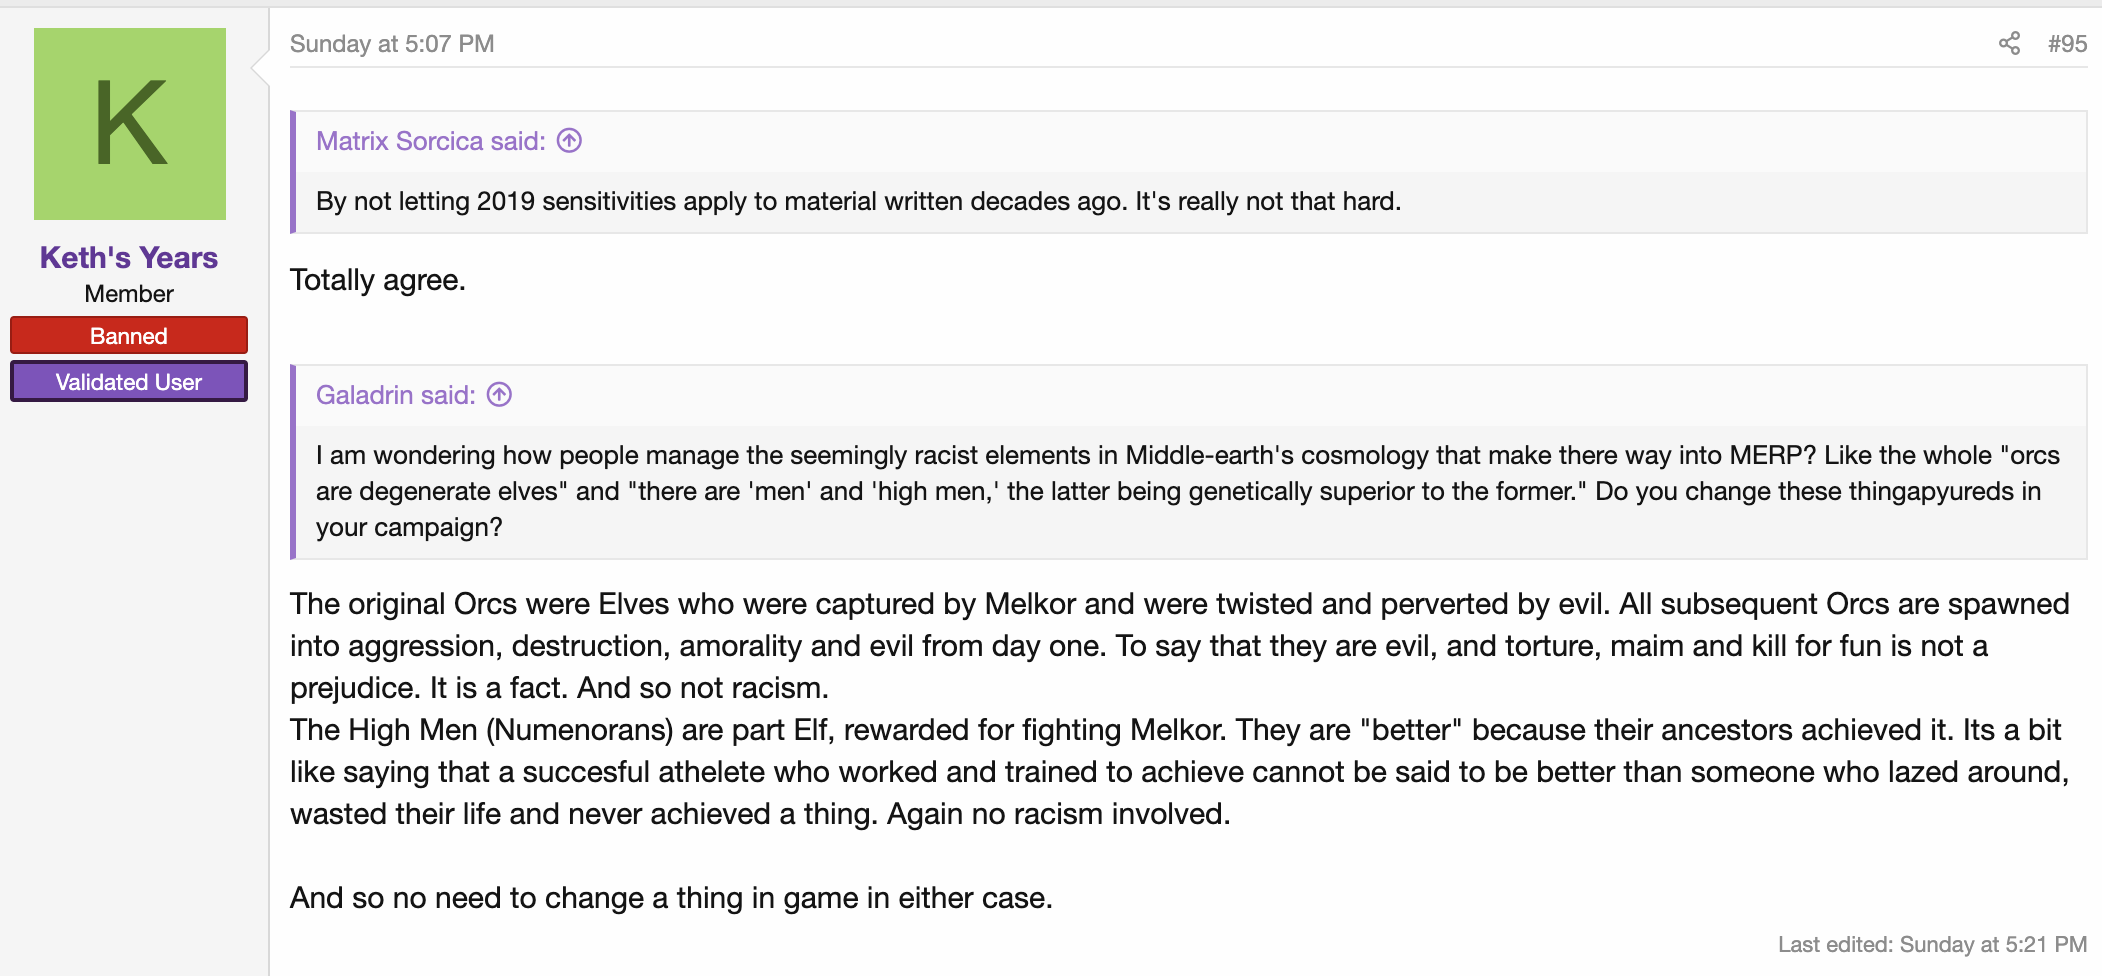Click the closing line 'And so no need to change'
This screenshot has width=2102, height=976.
click(x=671, y=898)
